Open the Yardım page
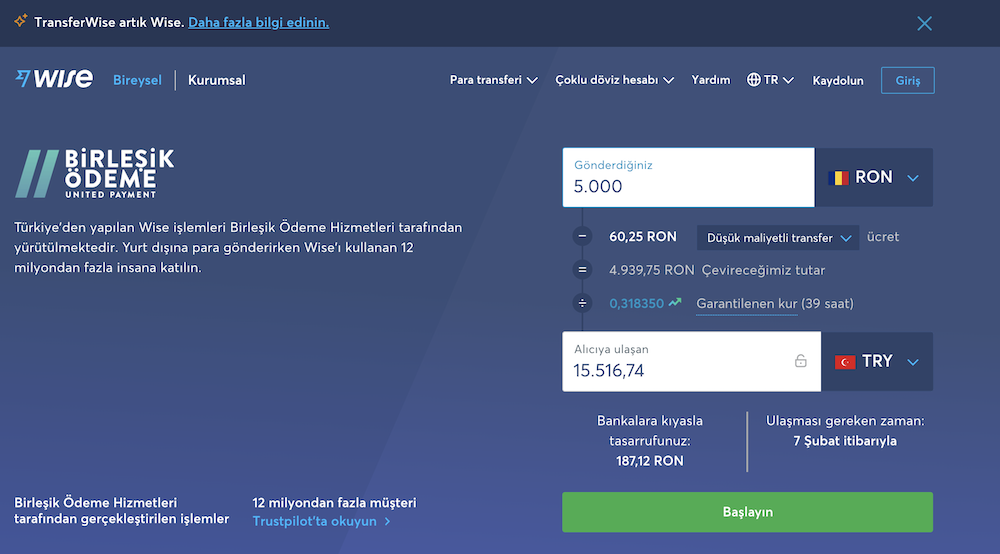The height and width of the screenshot is (554, 1000). pyautogui.click(x=710, y=80)
